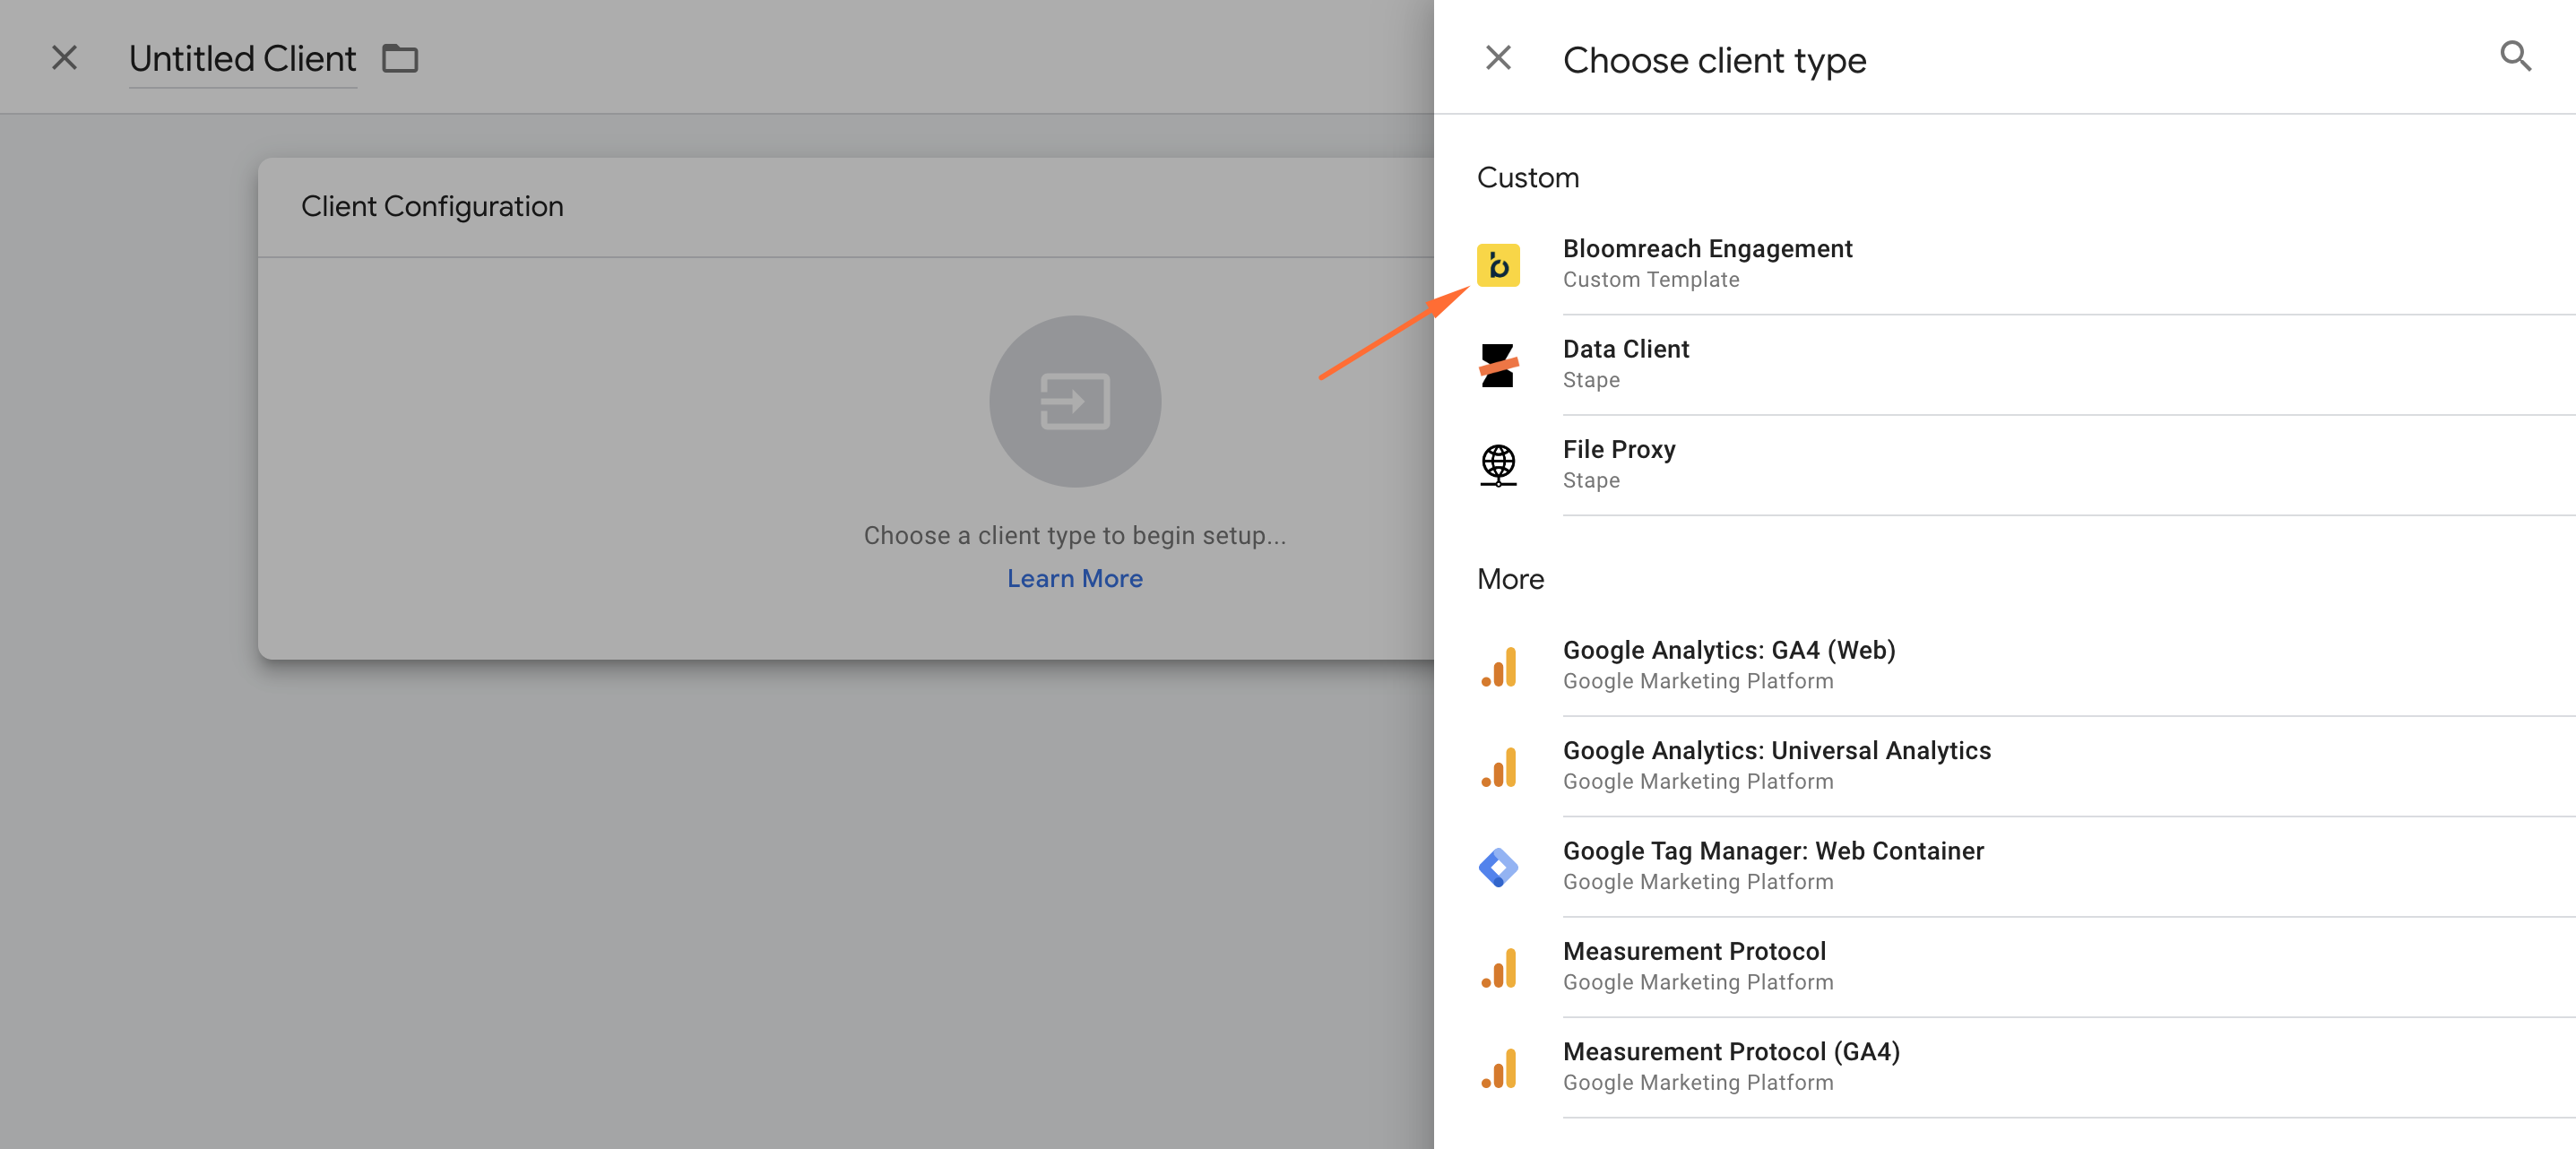Click the folder icon beside Untitled Client
This screenshot has height=1149, width=2576.
400,58
